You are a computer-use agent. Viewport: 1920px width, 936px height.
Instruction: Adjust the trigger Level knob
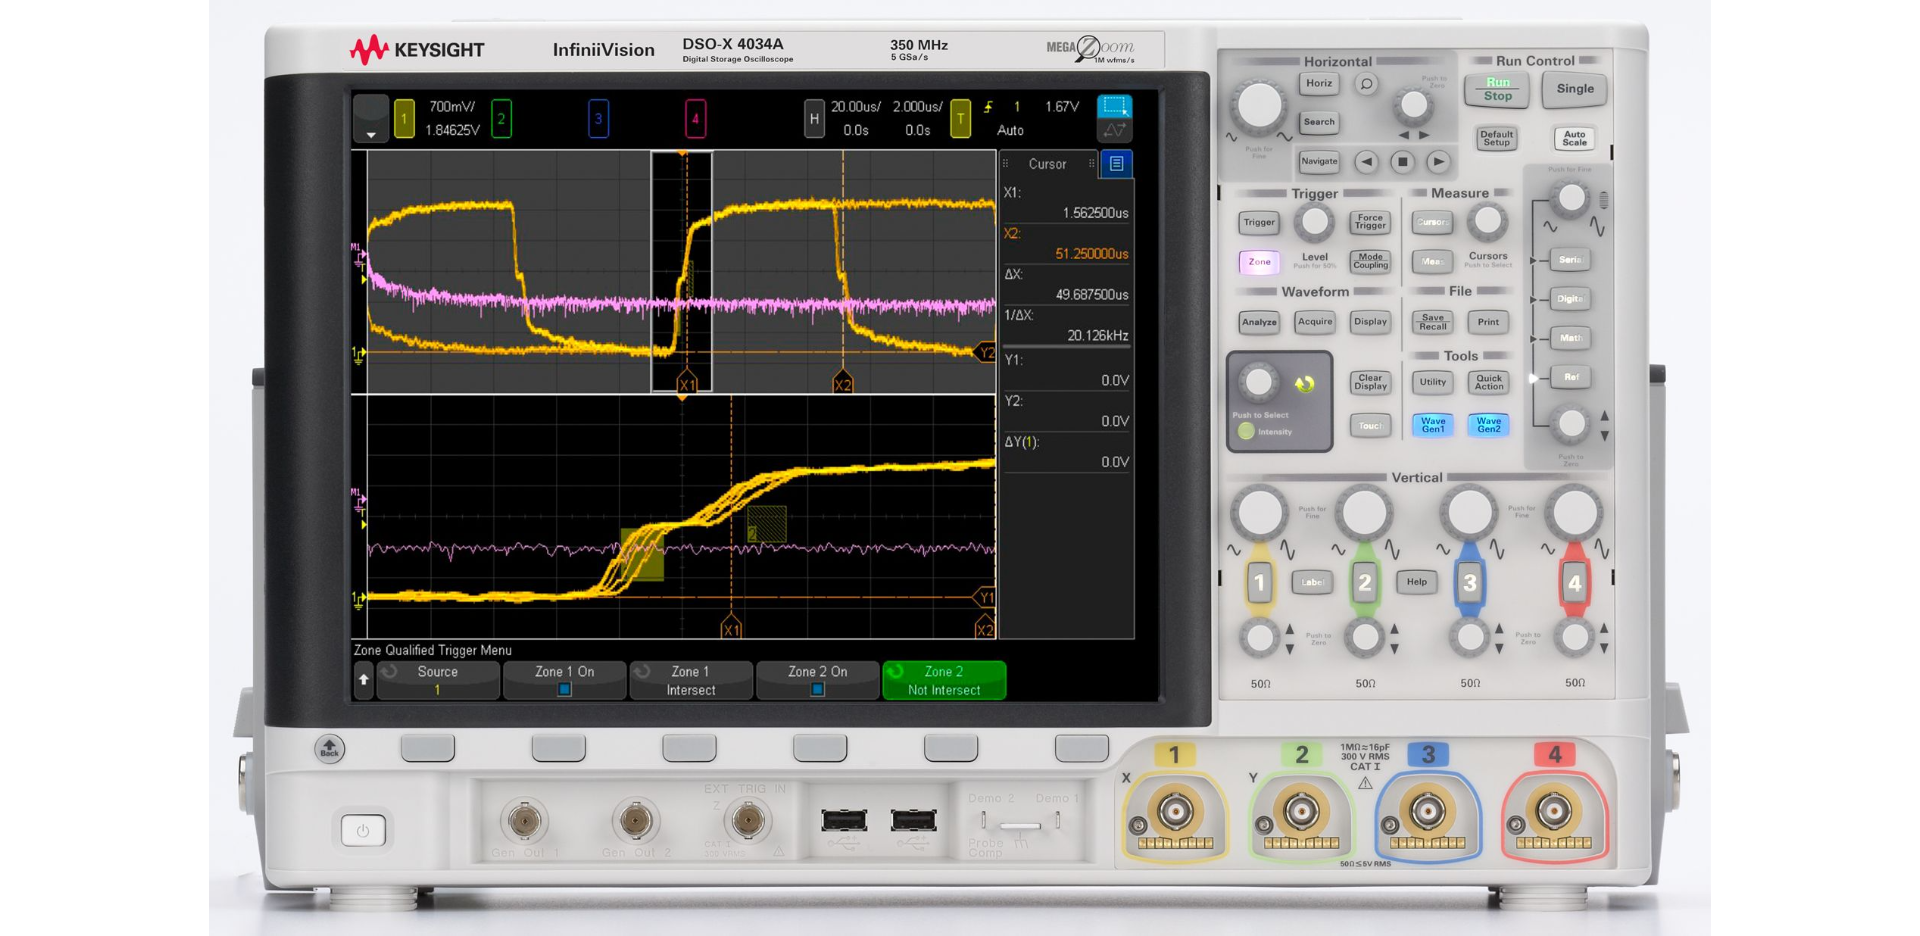1313,222
